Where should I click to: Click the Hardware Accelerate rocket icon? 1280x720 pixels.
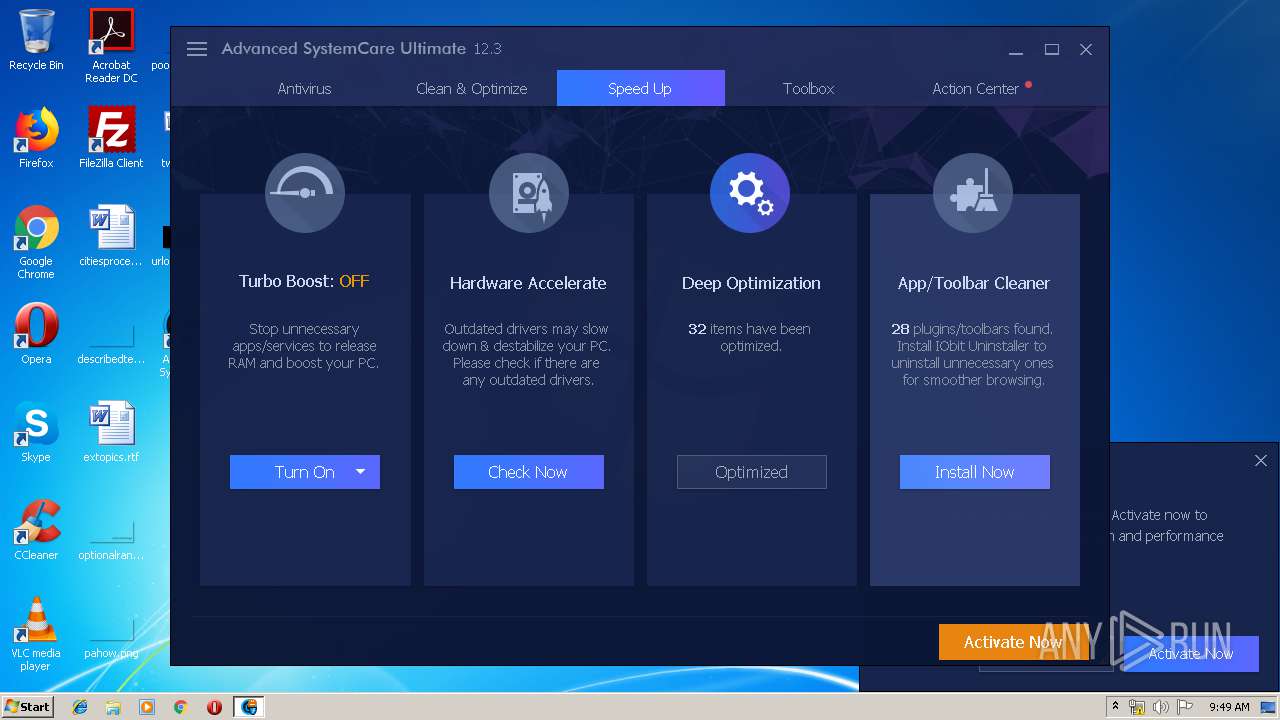click(529, 193)
